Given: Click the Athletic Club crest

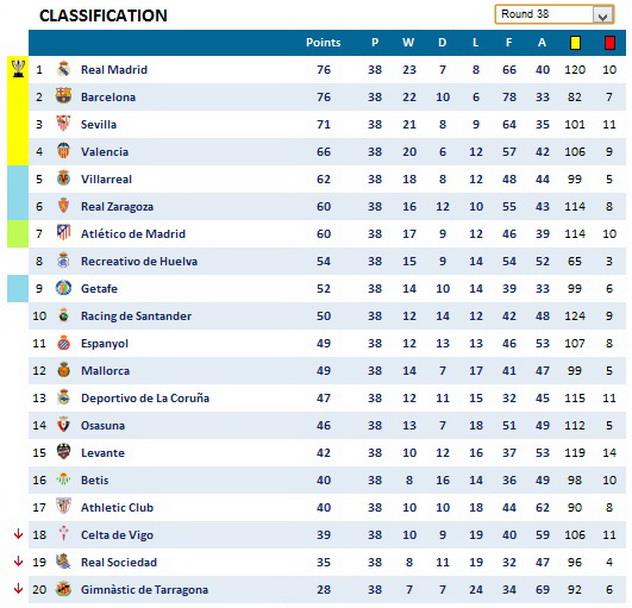Looking at the screenshot, I should 63,507.
